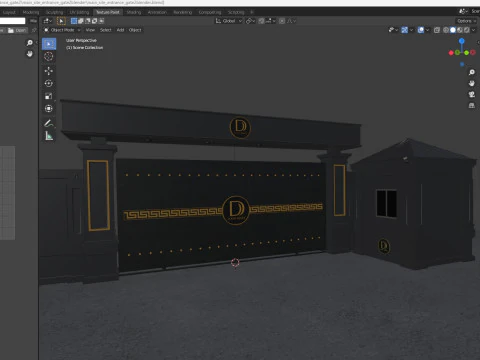Toggle viewport gizmos display button

point(405,30)
